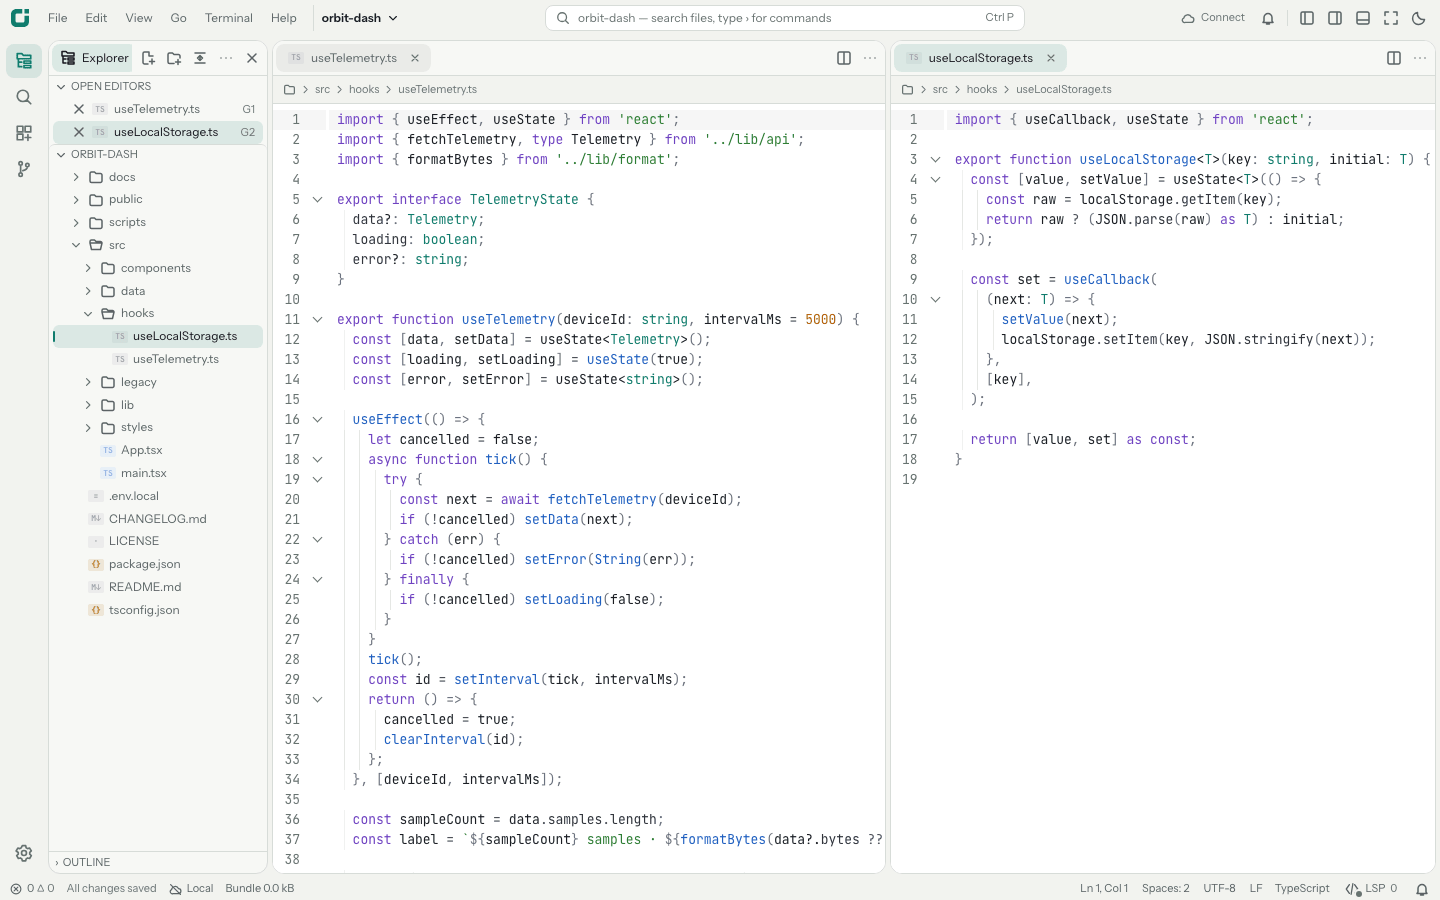Toggle fullscreen mode icon
Image resolution: width=1440 pixels, height=900 pixels.
click(1391, 18)
